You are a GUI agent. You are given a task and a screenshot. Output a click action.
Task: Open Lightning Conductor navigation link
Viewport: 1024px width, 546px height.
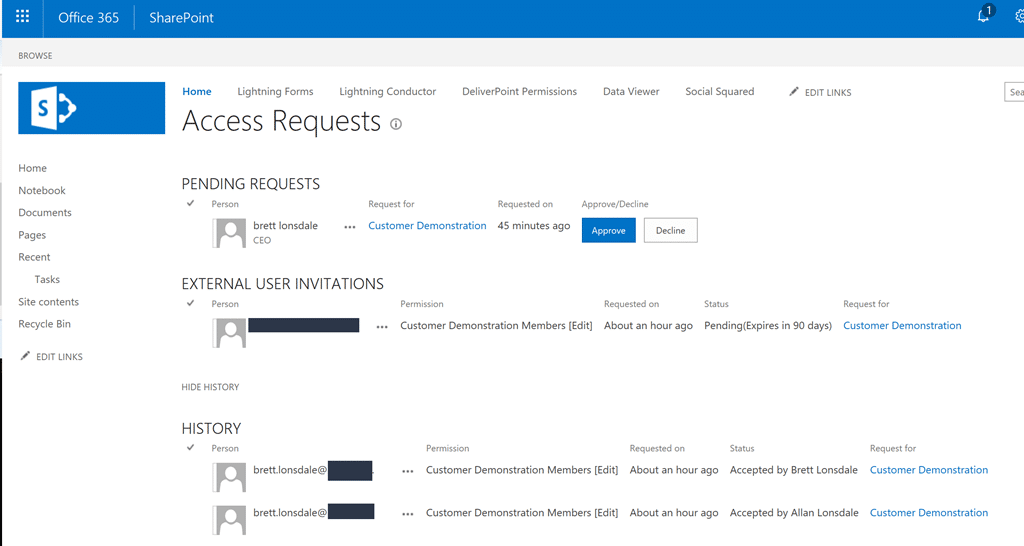387,91
